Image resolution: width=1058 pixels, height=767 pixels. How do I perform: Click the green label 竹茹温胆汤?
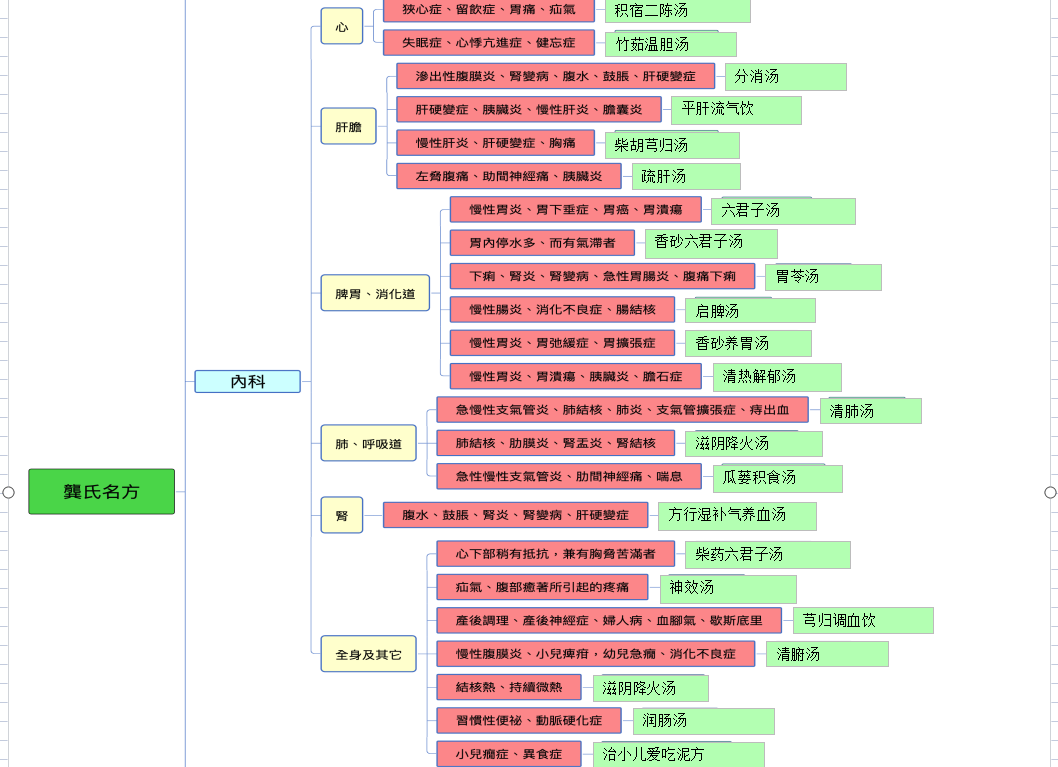(x=671, y=45)
